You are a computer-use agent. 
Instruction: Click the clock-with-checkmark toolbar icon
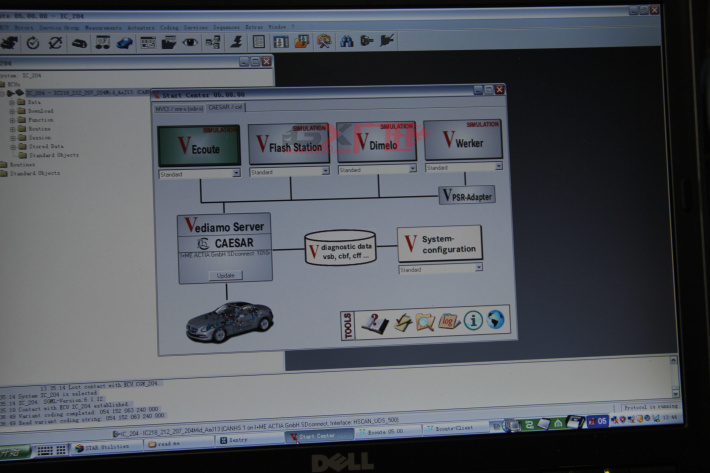(33, 43)
